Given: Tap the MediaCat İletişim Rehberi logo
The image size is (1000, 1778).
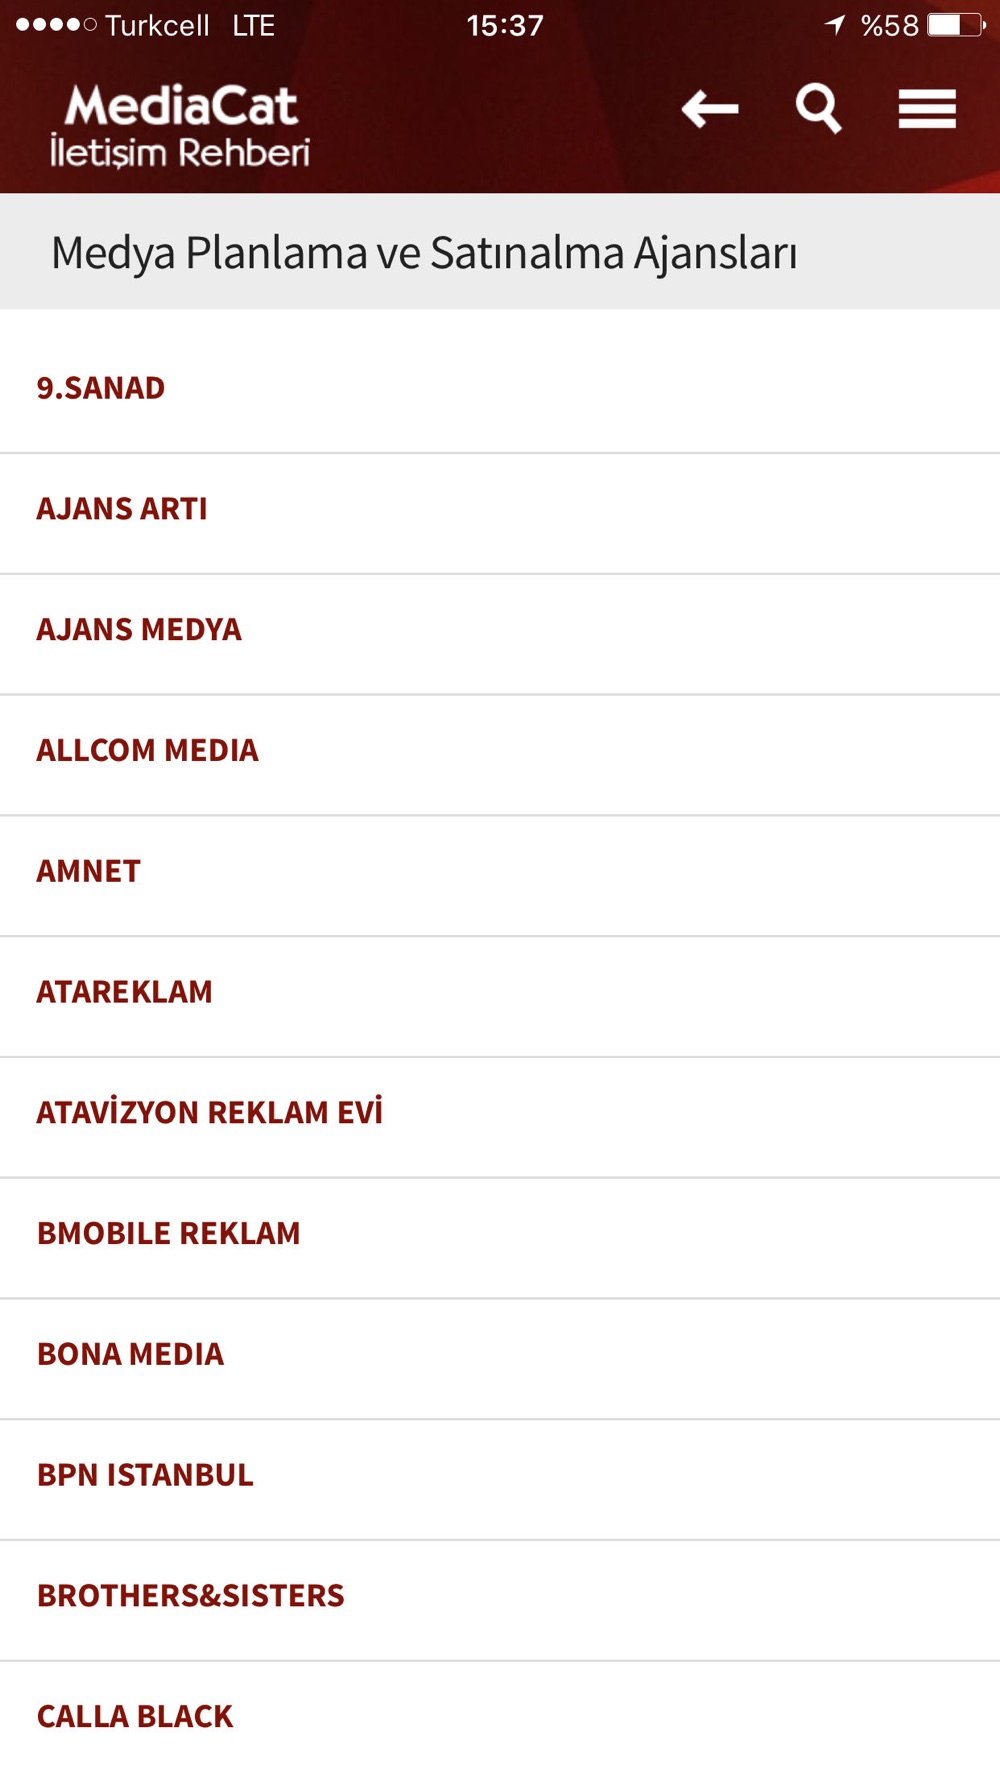Looking at the screenshot, I should point(180,125).
